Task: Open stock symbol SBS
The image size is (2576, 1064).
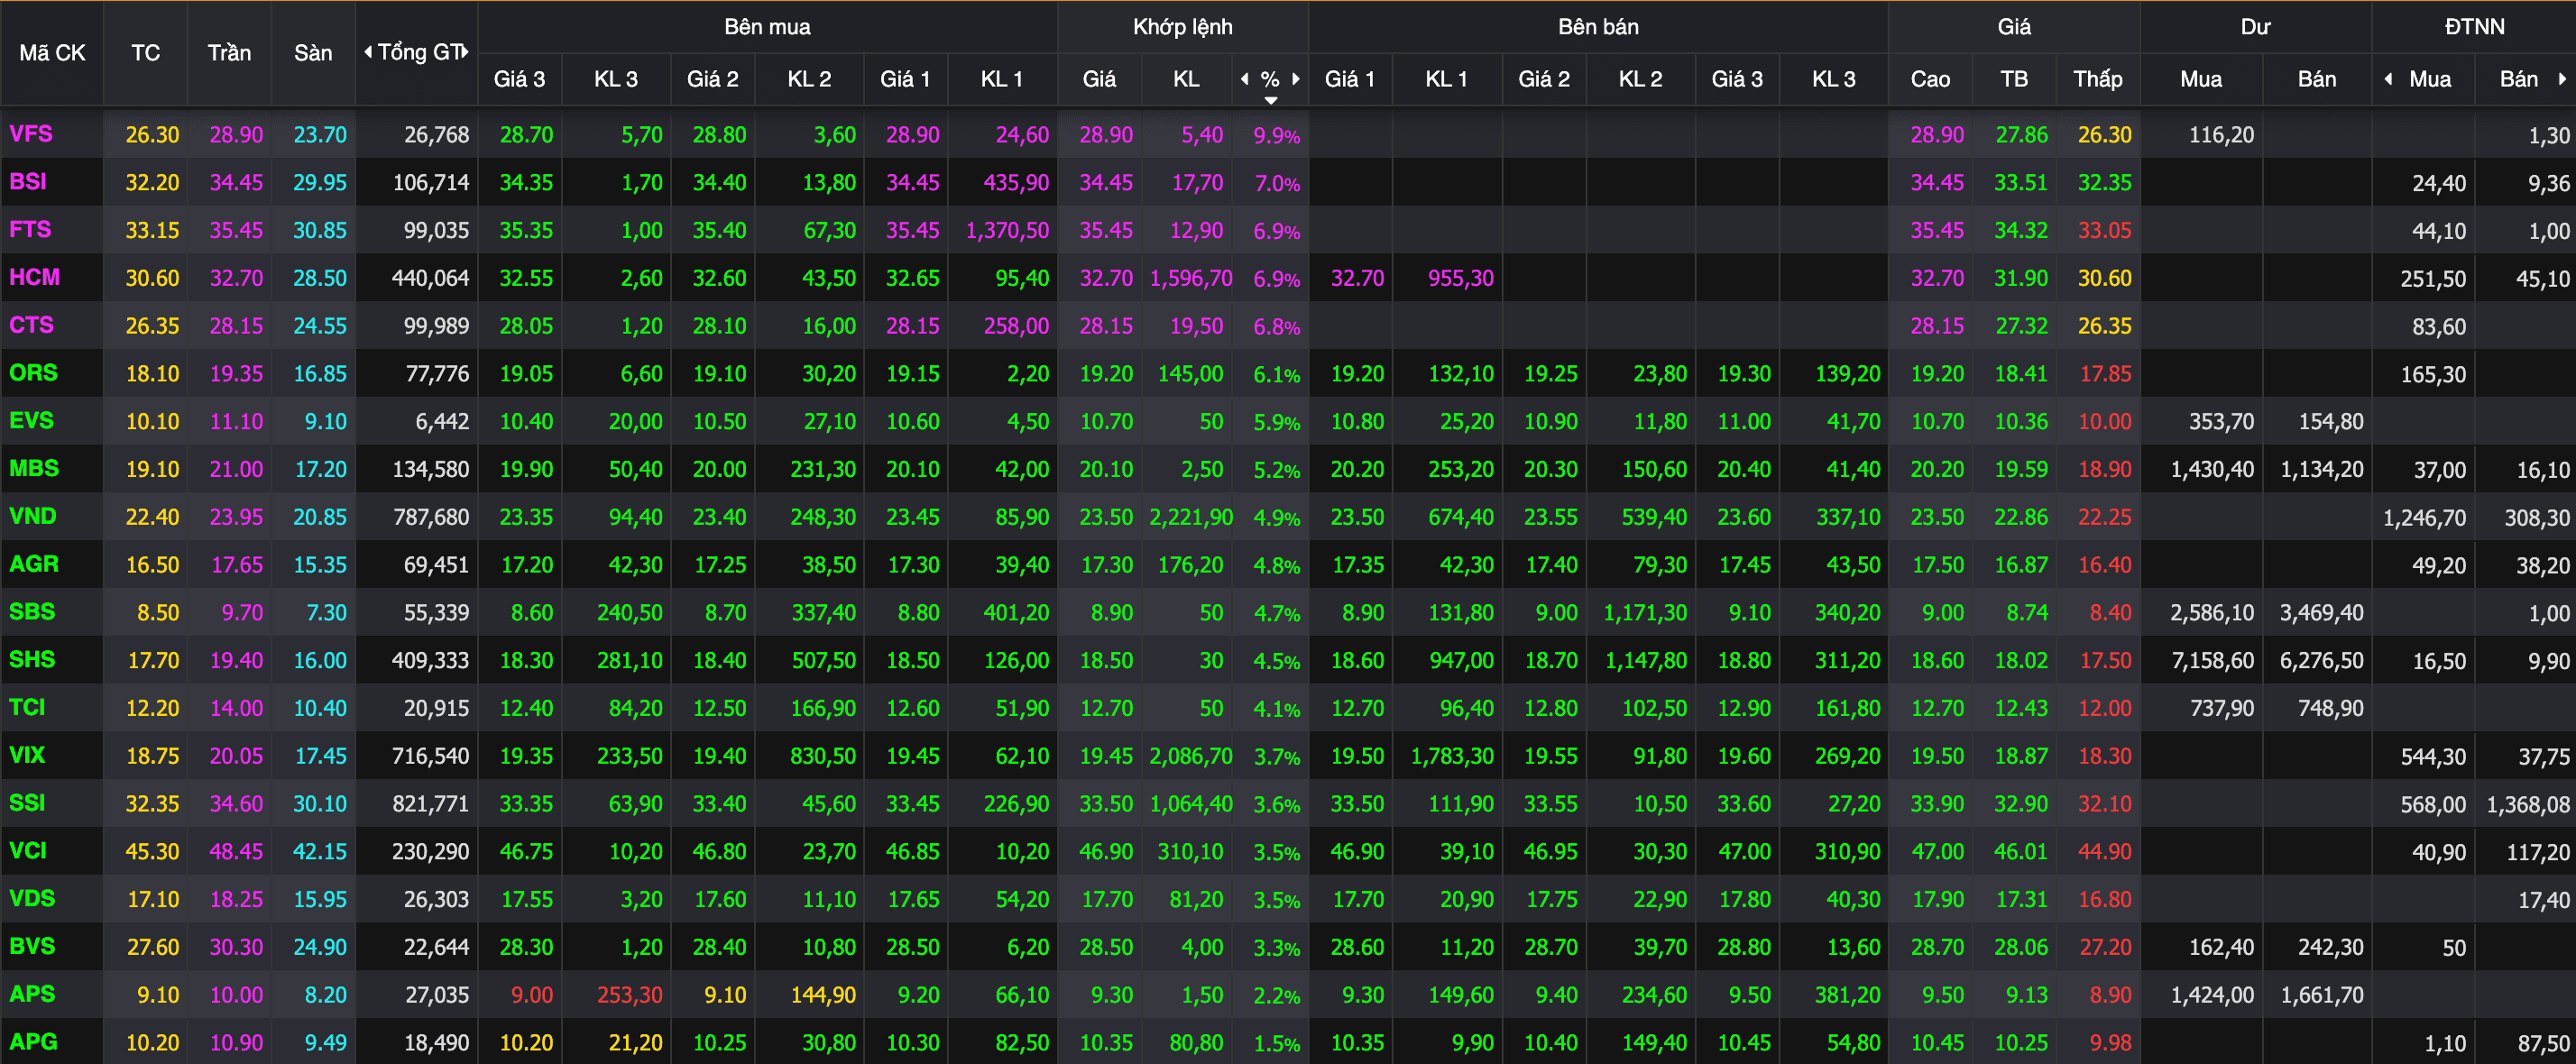Action: click(x=32, y=612)
